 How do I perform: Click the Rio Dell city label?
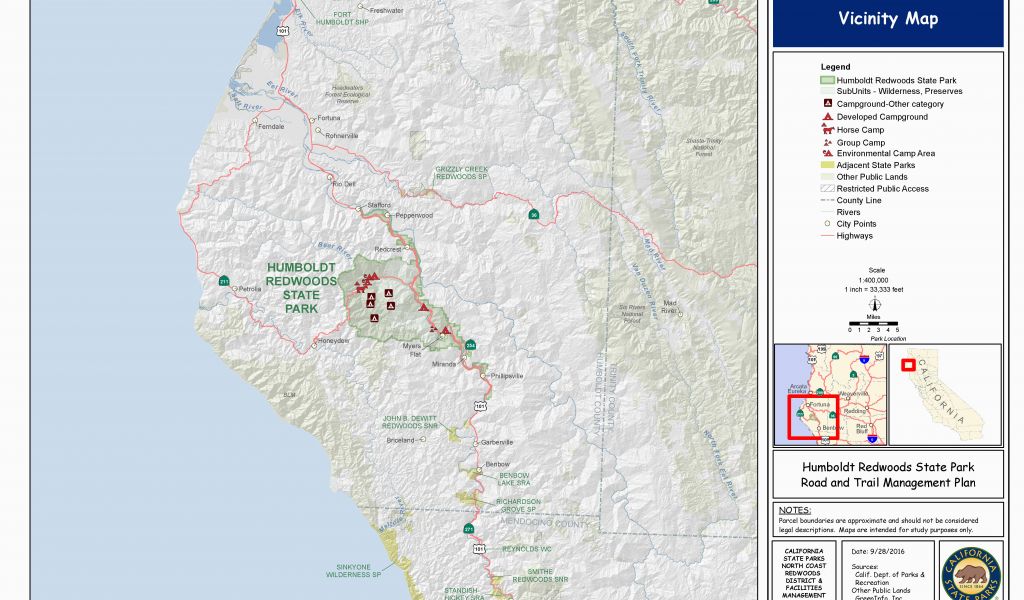344,184
